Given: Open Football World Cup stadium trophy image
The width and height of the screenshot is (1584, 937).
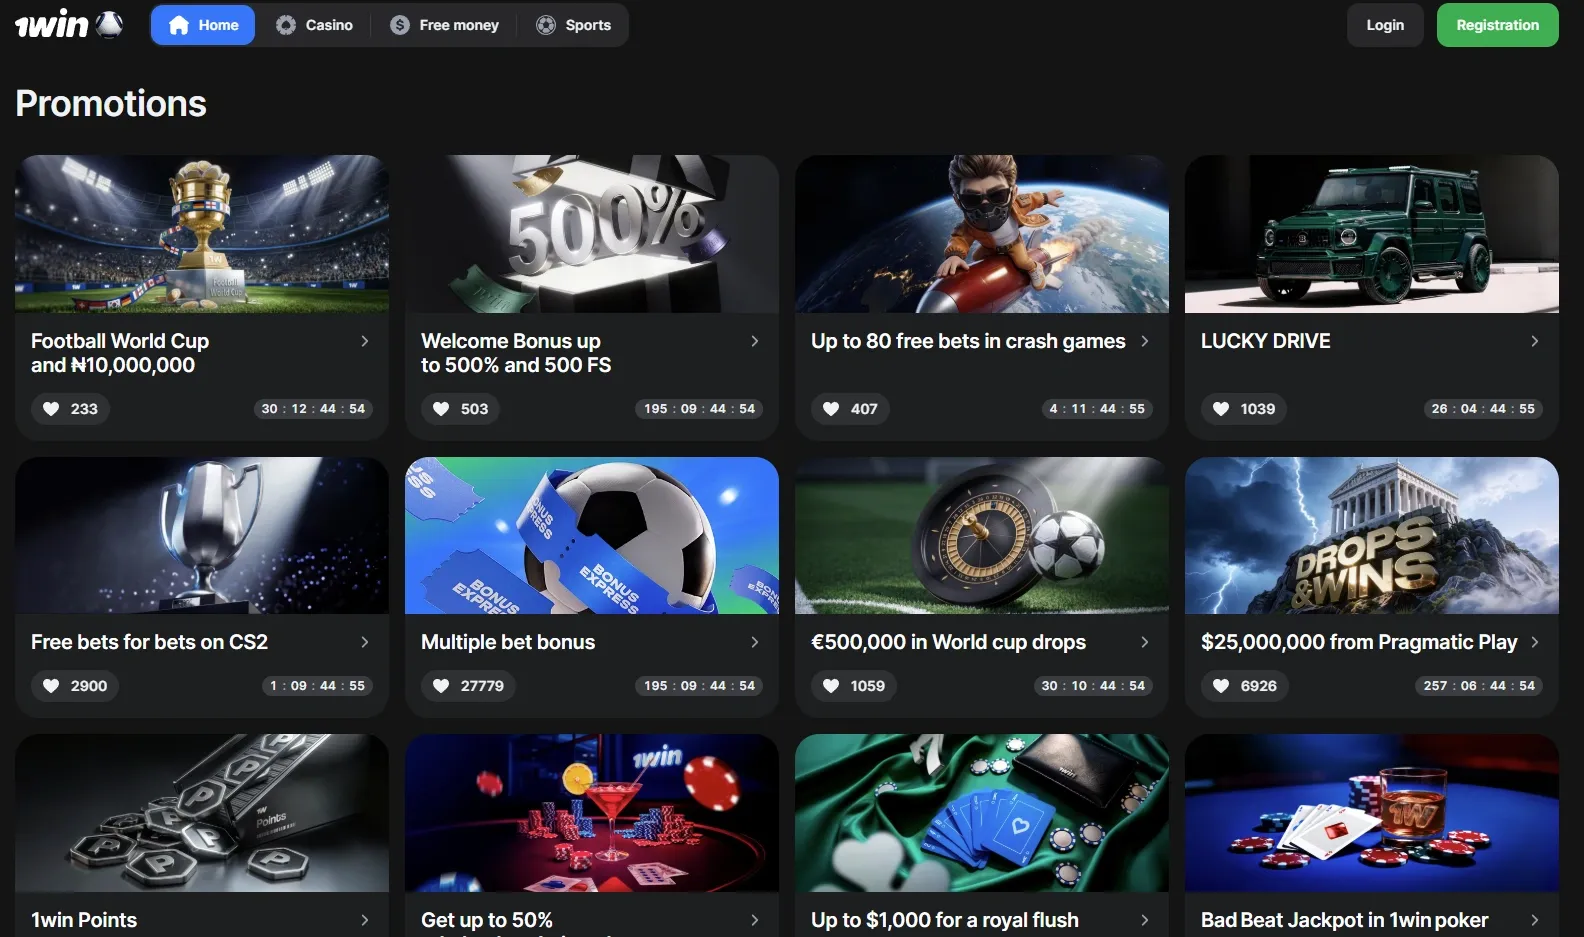Looking at the screenshot, I should (x=202, y=234).
